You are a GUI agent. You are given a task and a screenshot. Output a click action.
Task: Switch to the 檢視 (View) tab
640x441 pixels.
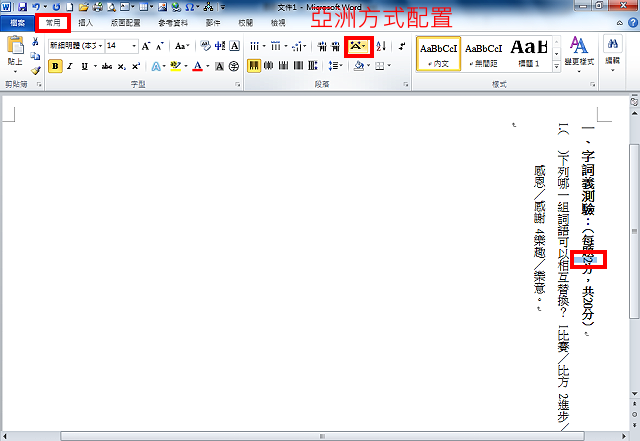pos(278,23)
